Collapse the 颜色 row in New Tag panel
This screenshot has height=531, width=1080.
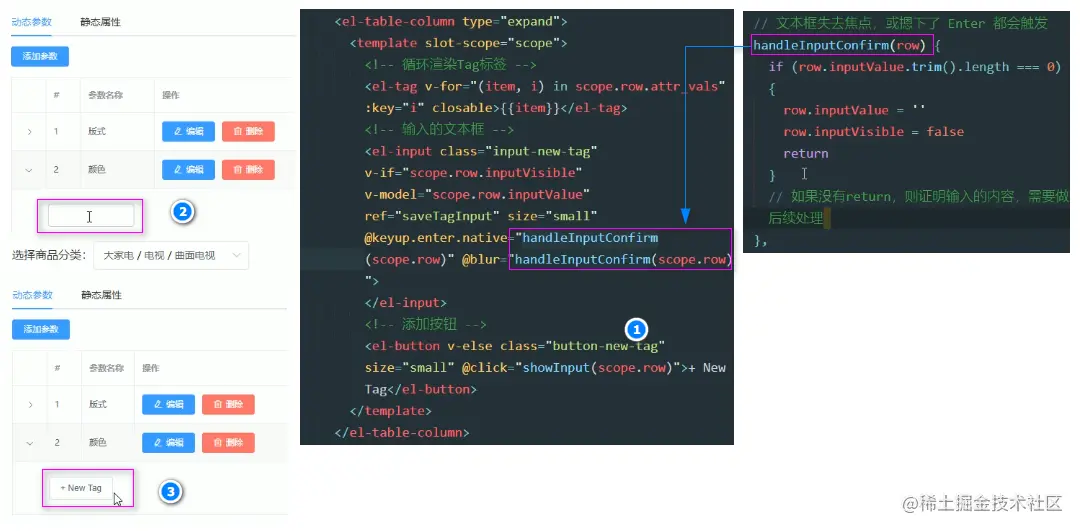(30, 442)
